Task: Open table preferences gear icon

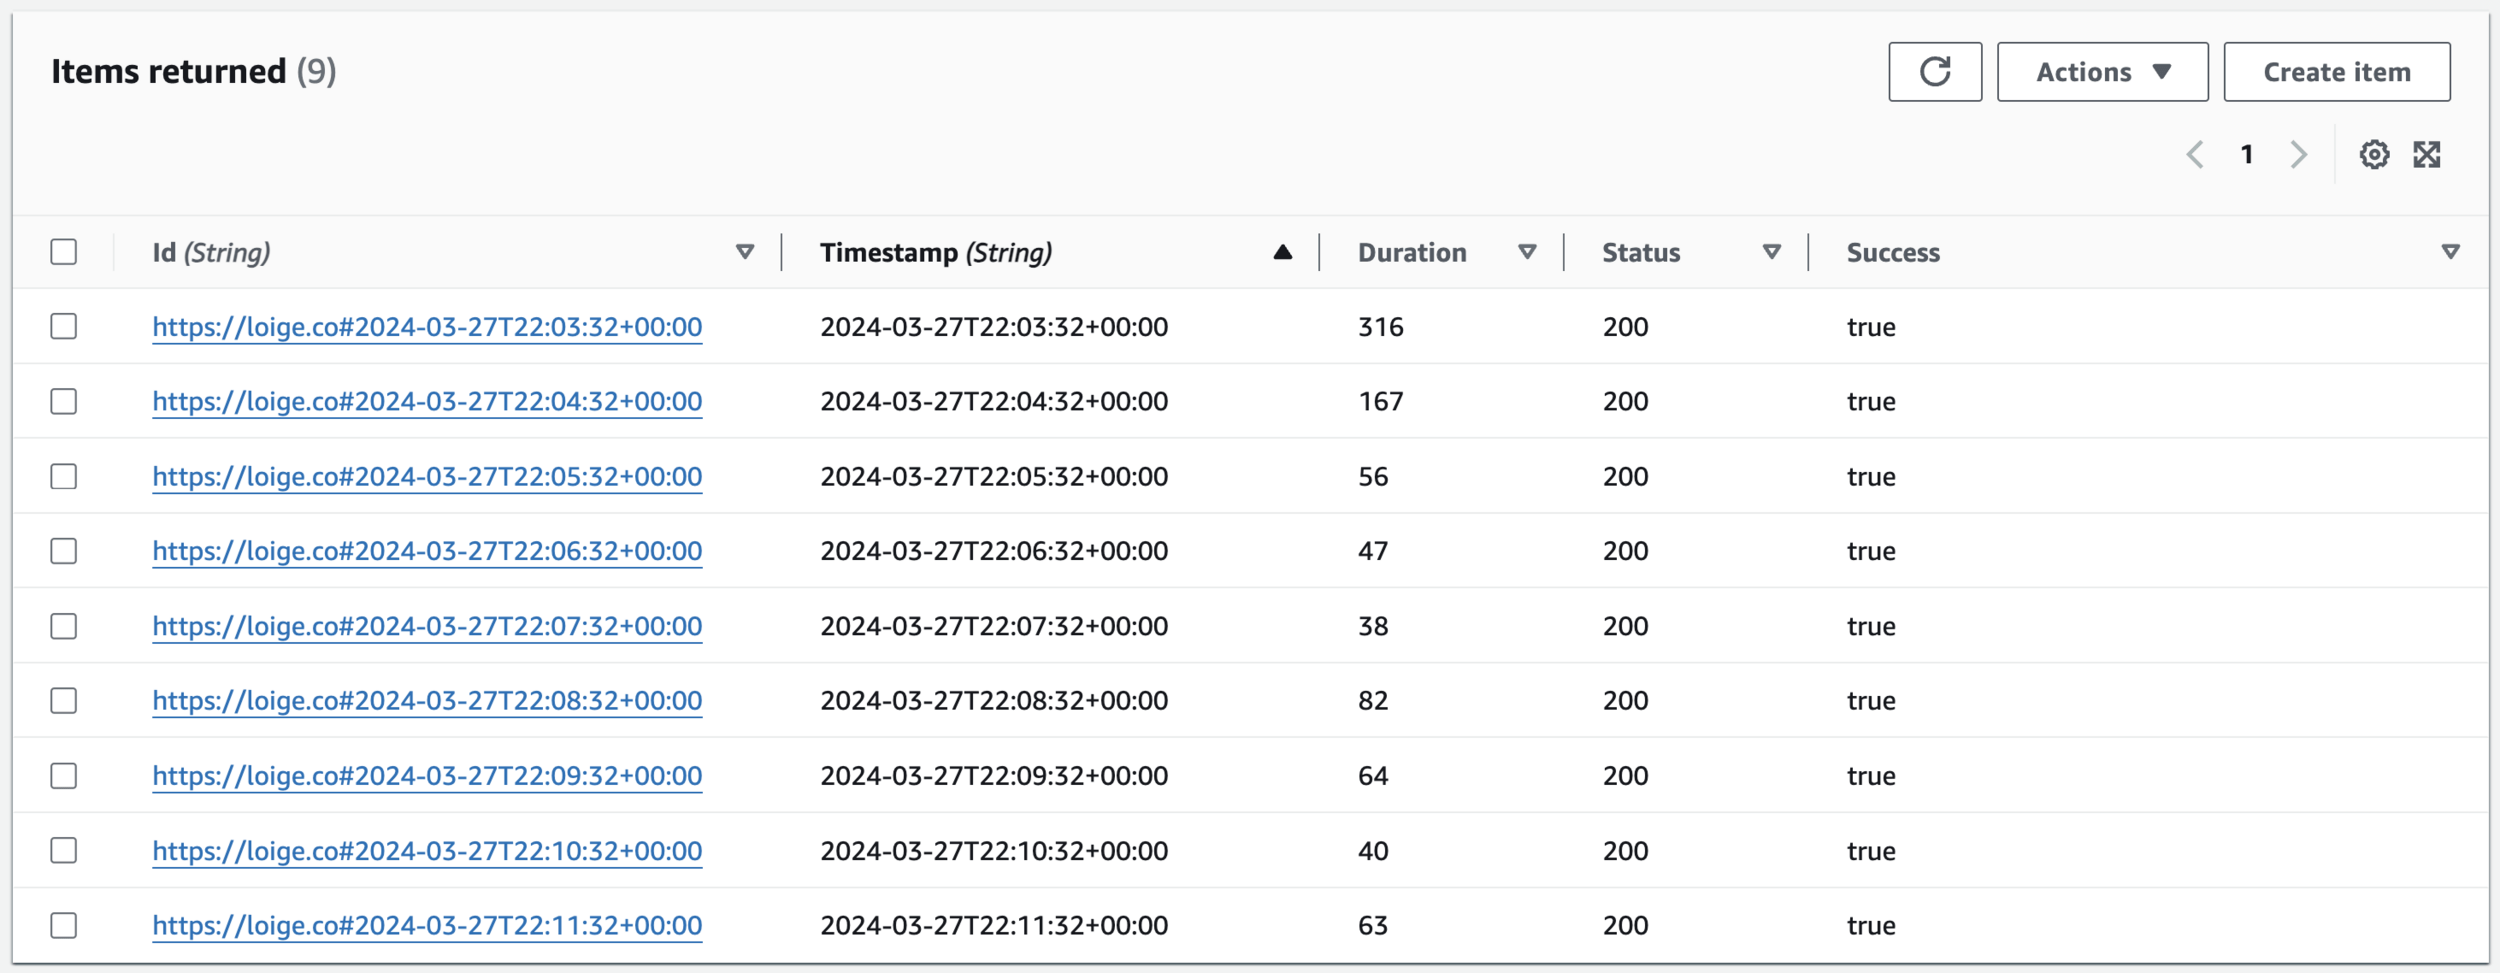Action: click(2374, 155)
